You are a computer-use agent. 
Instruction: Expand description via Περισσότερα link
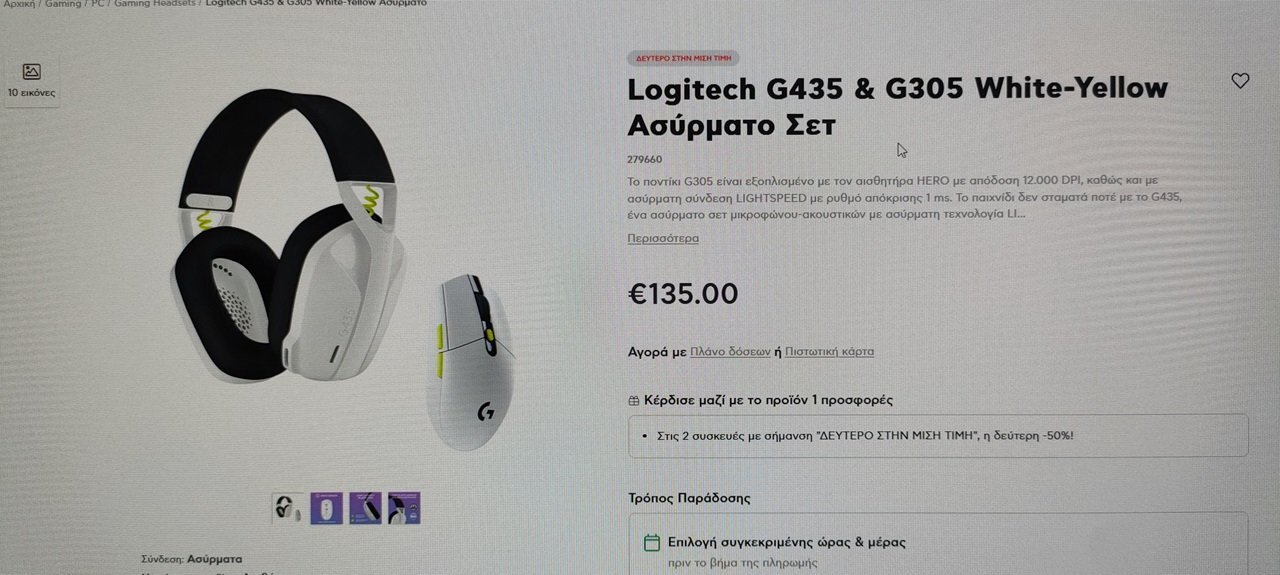point(663,238)
